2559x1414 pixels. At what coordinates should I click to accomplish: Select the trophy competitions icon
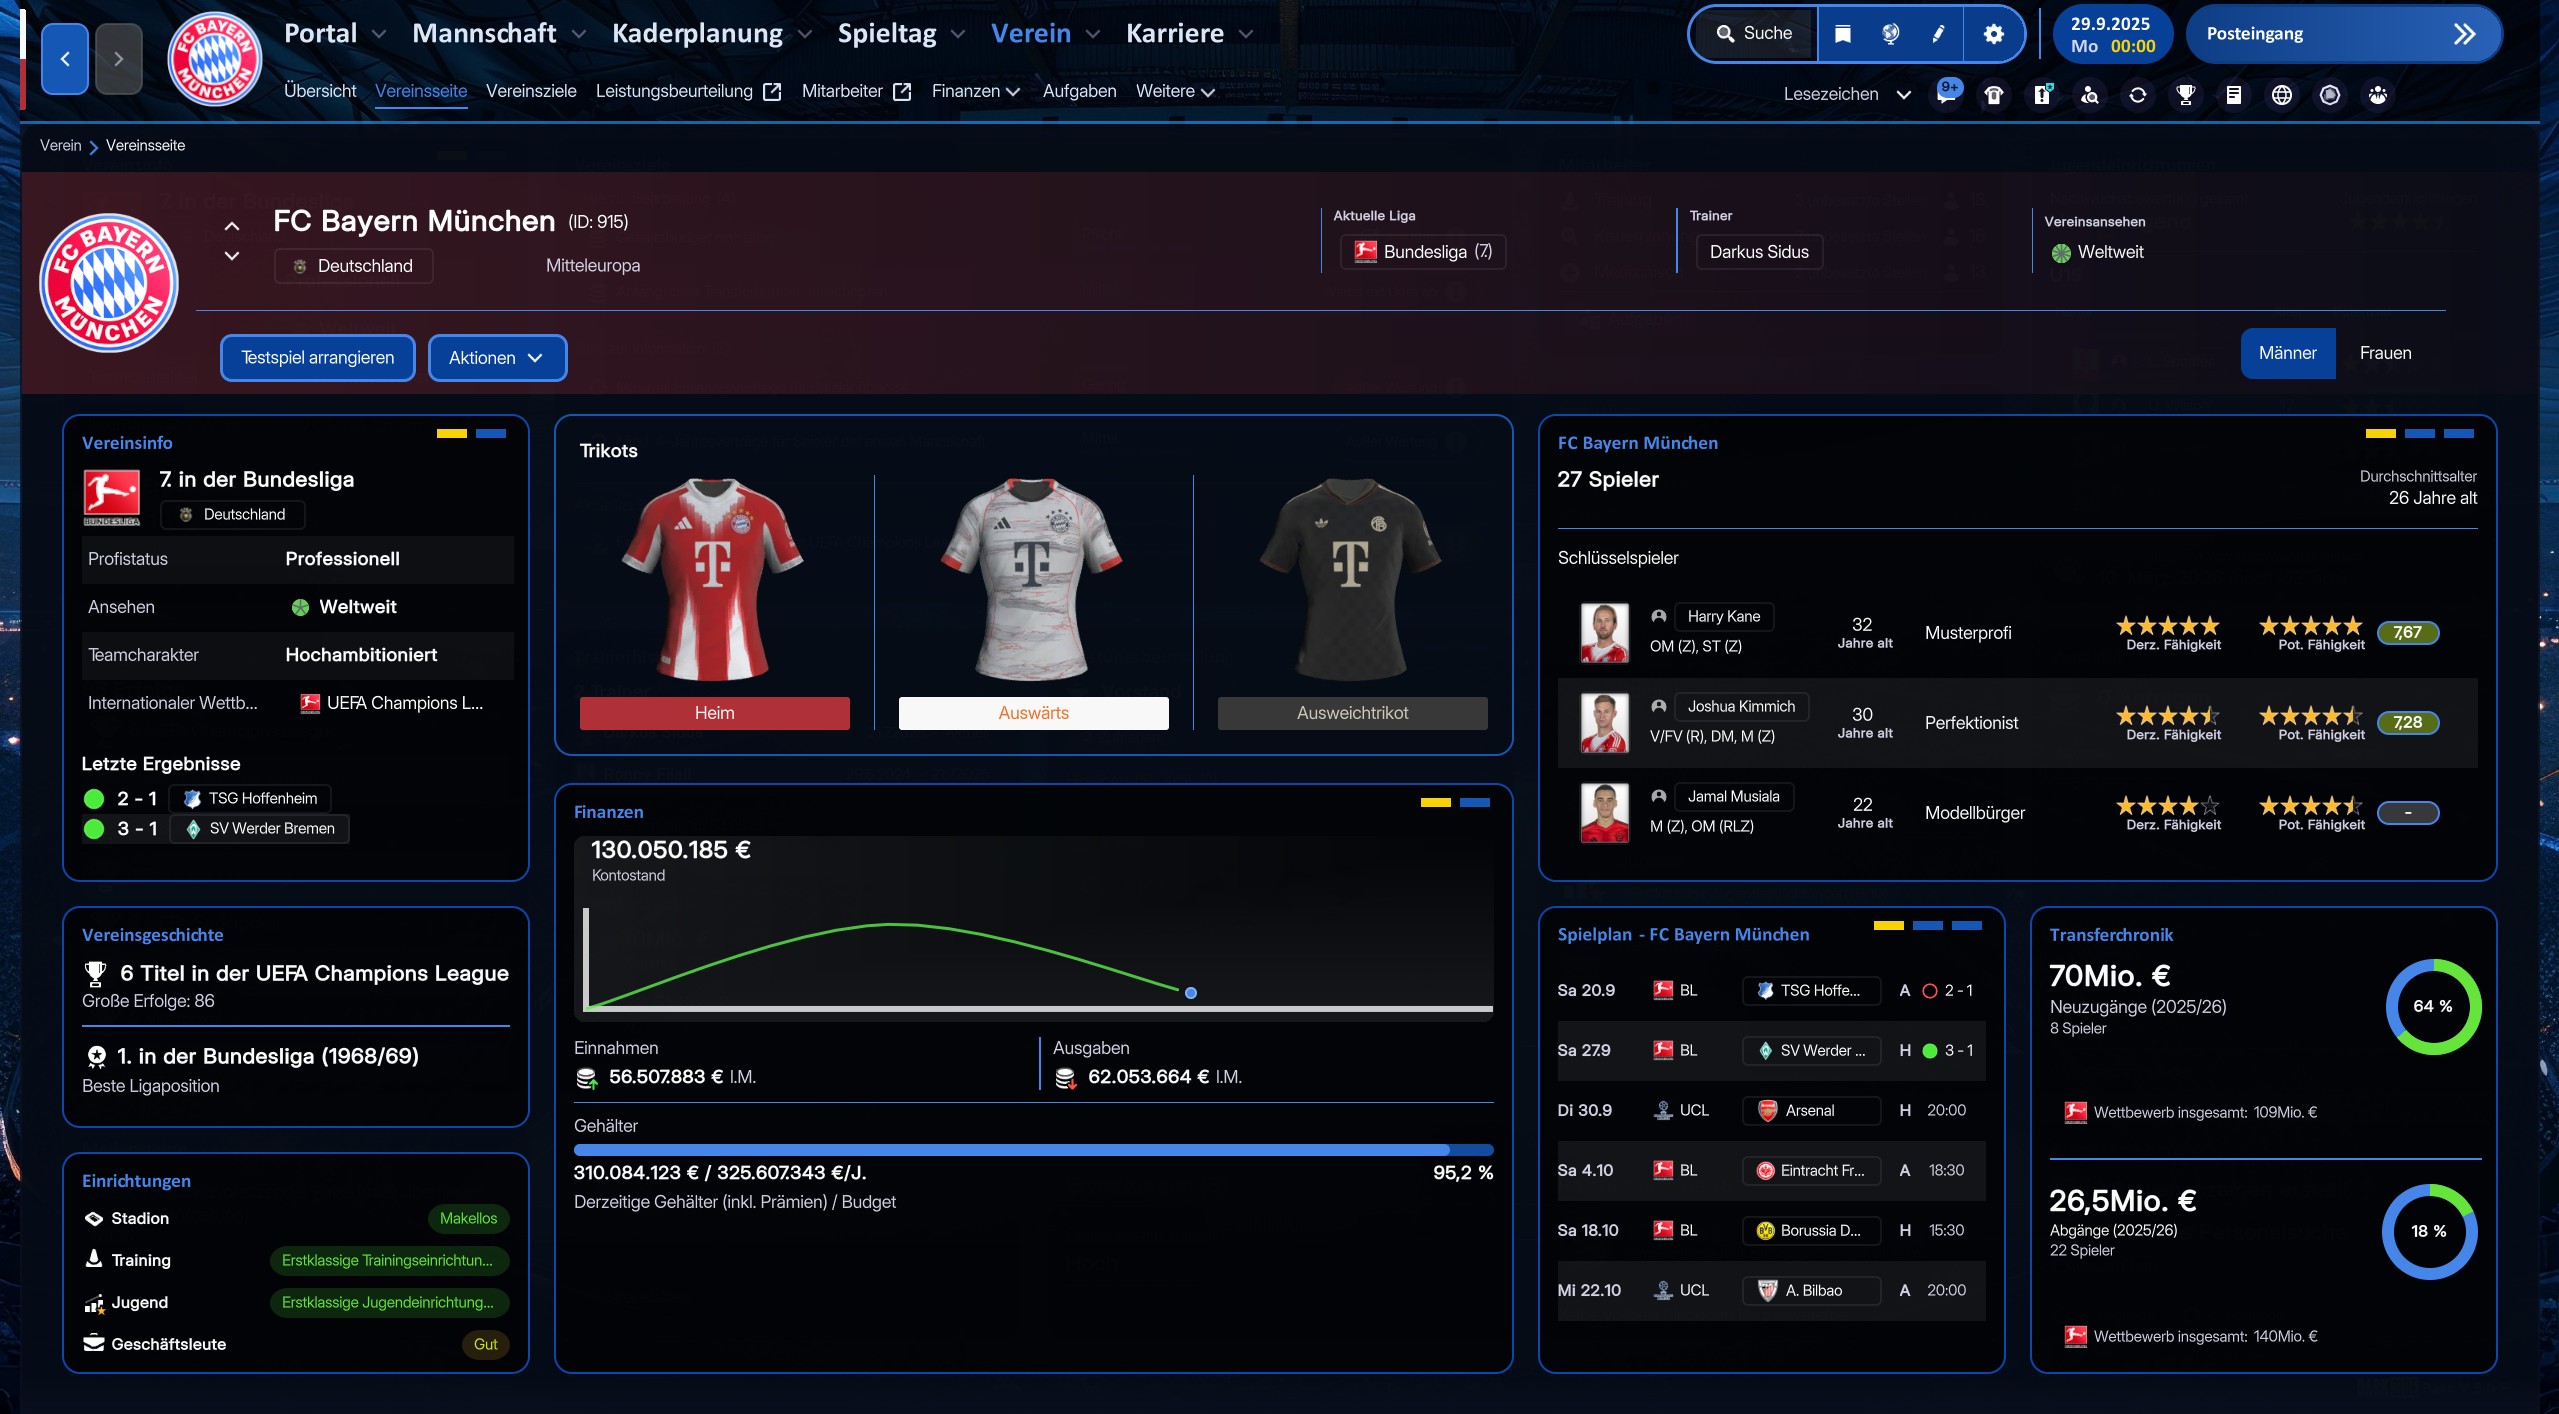(2185, 94)
